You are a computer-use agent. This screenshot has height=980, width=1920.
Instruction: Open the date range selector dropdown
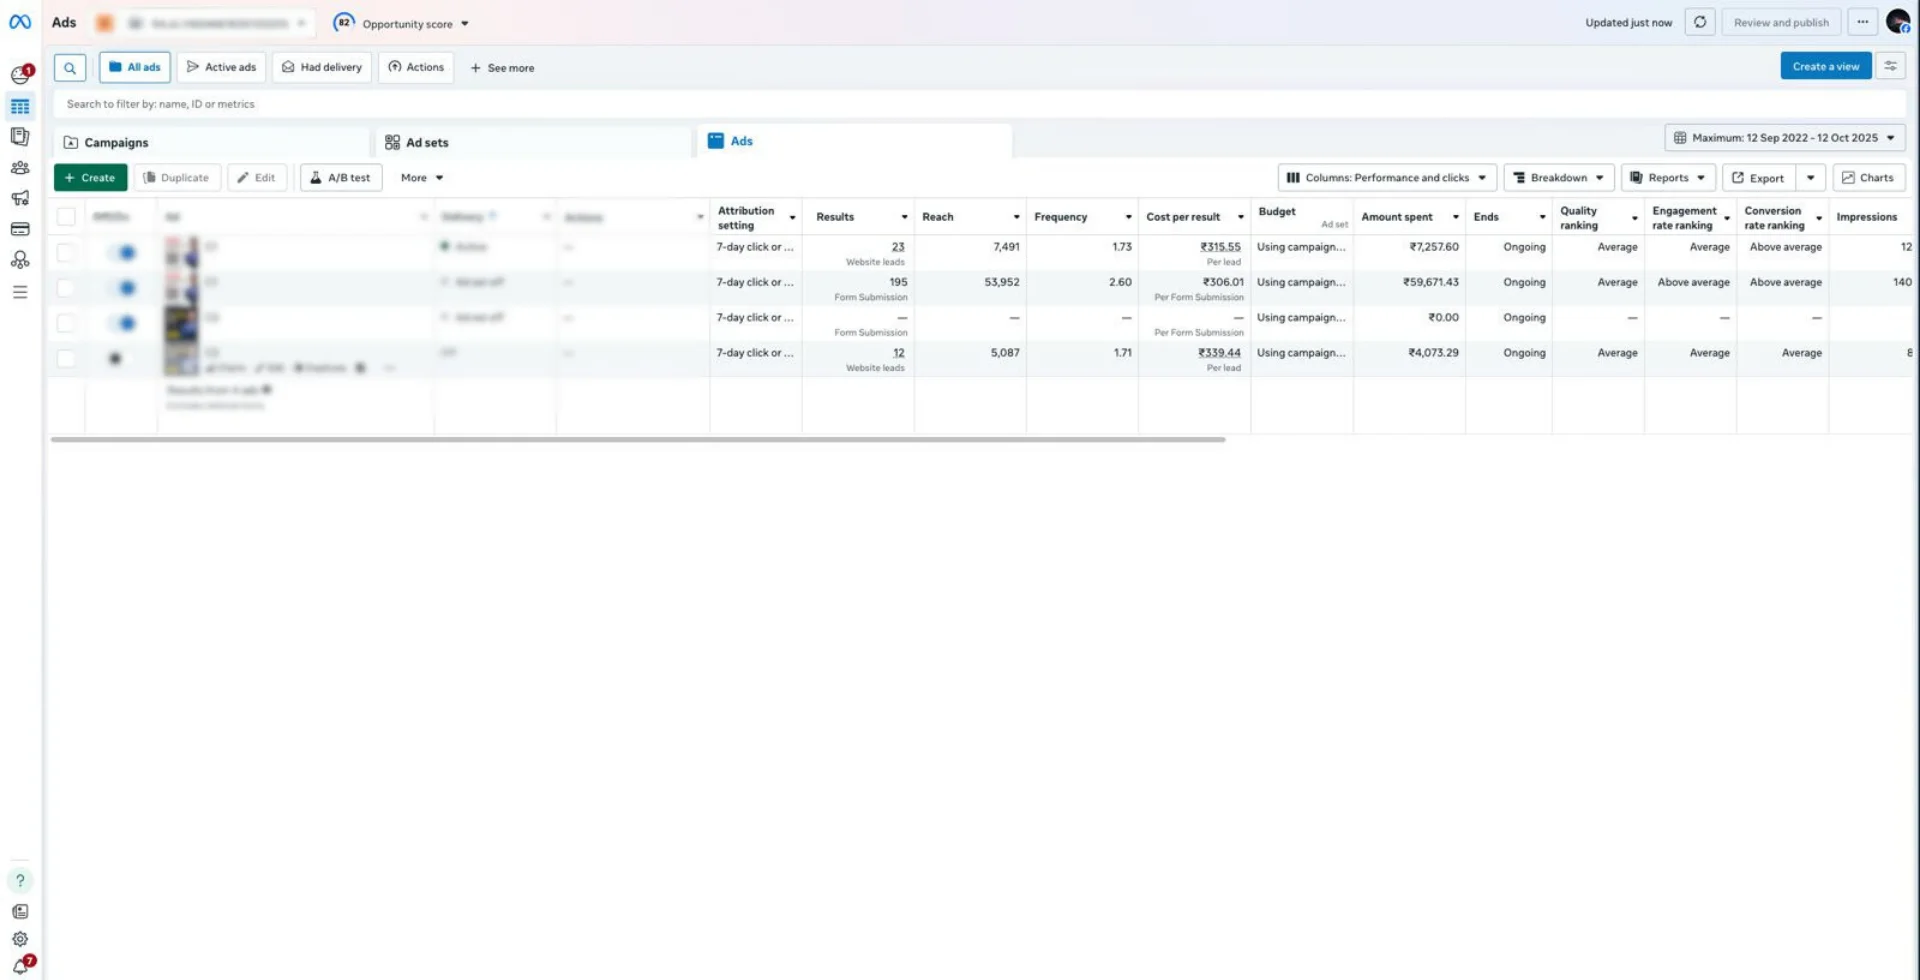[x=1784, y=138]
